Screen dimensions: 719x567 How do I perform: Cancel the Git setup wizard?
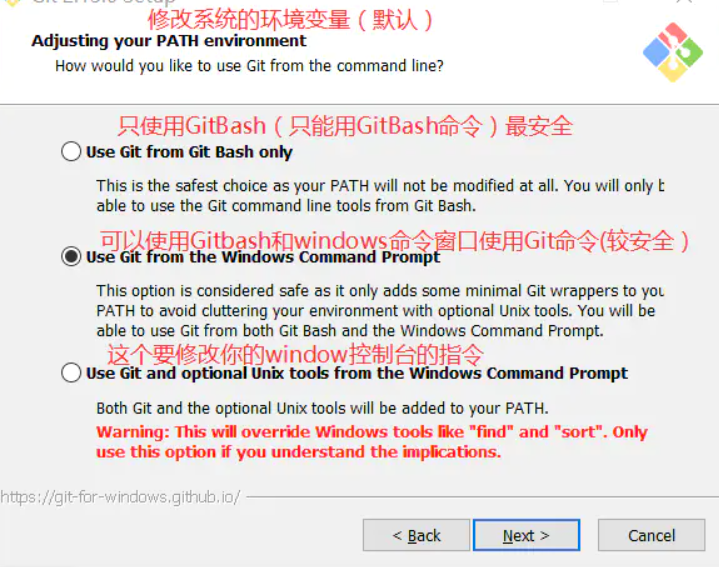coord(652,535)
